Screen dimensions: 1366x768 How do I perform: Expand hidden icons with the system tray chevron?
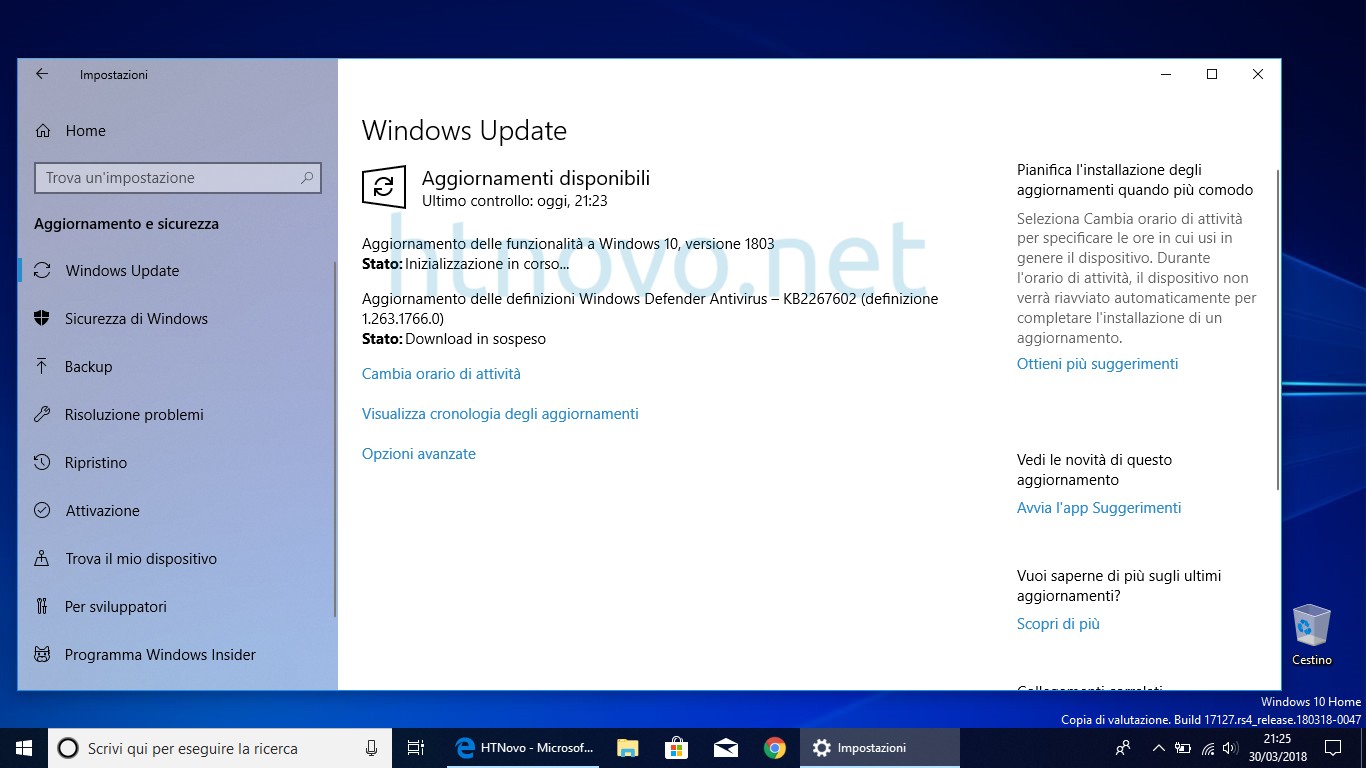pos(1157,748)
